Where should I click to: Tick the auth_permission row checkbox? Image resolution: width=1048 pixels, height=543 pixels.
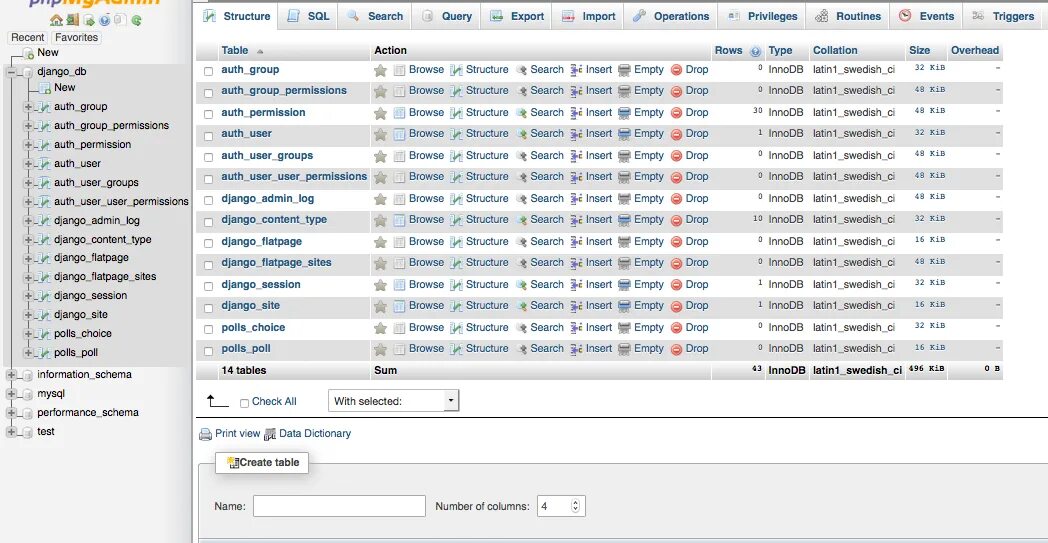pyautogui.click(x=209, y=114)
